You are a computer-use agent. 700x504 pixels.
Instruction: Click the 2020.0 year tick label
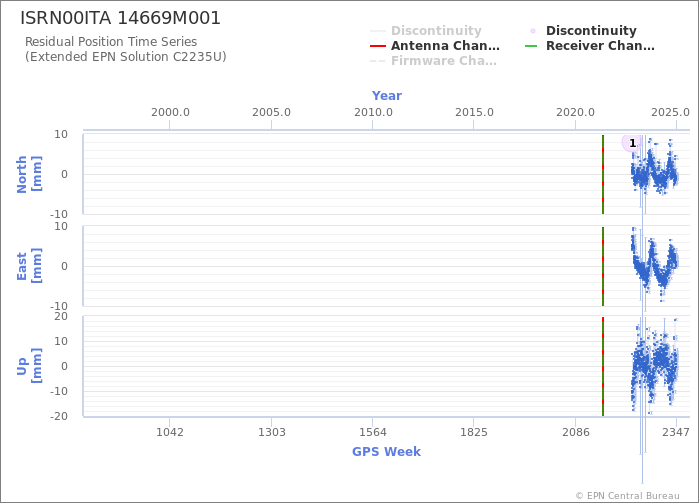point(575,112)
